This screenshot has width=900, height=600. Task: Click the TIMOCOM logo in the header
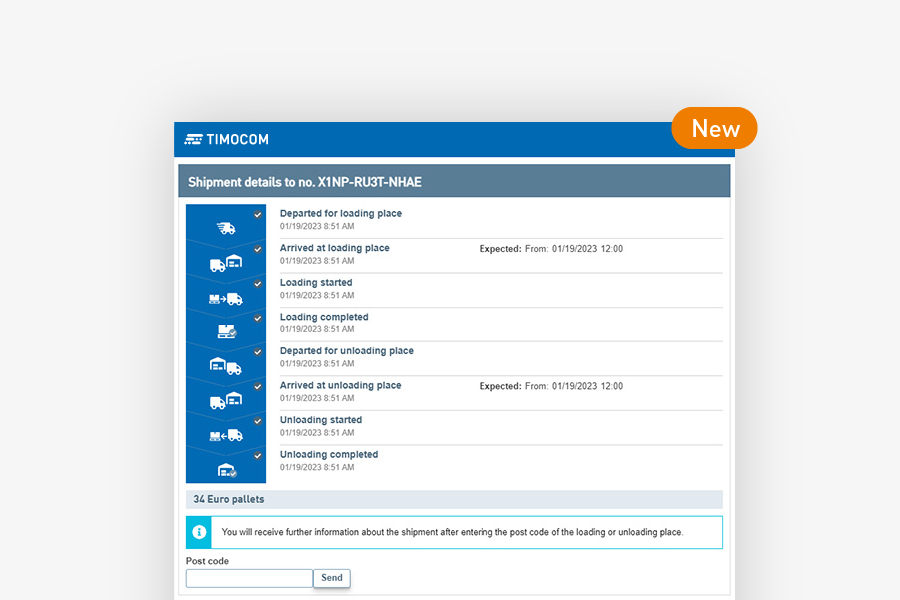click(226, 140)
